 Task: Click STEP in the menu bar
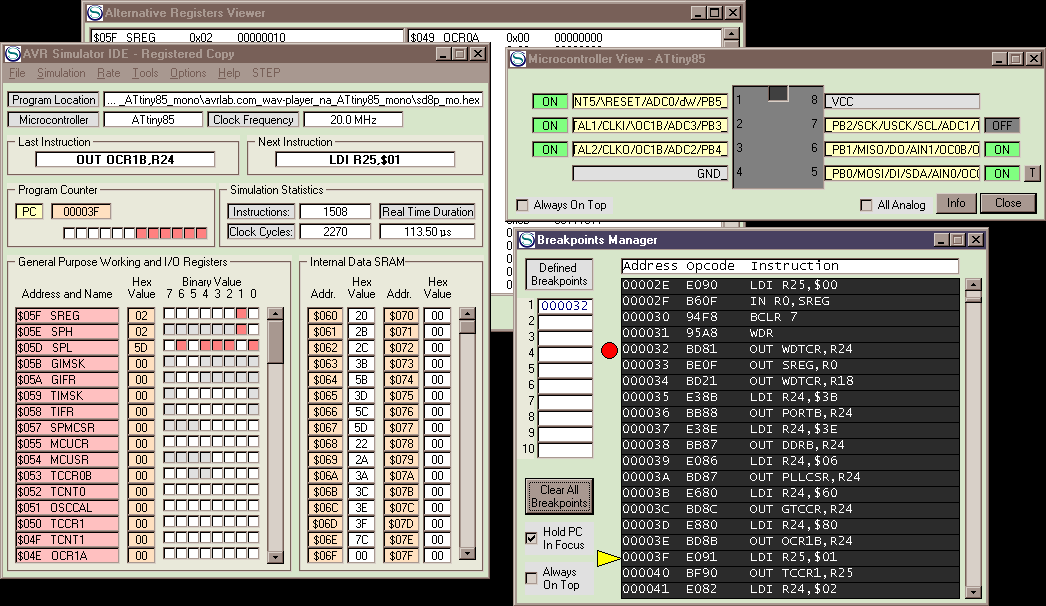pyautogui.click(x=266, y=73)
